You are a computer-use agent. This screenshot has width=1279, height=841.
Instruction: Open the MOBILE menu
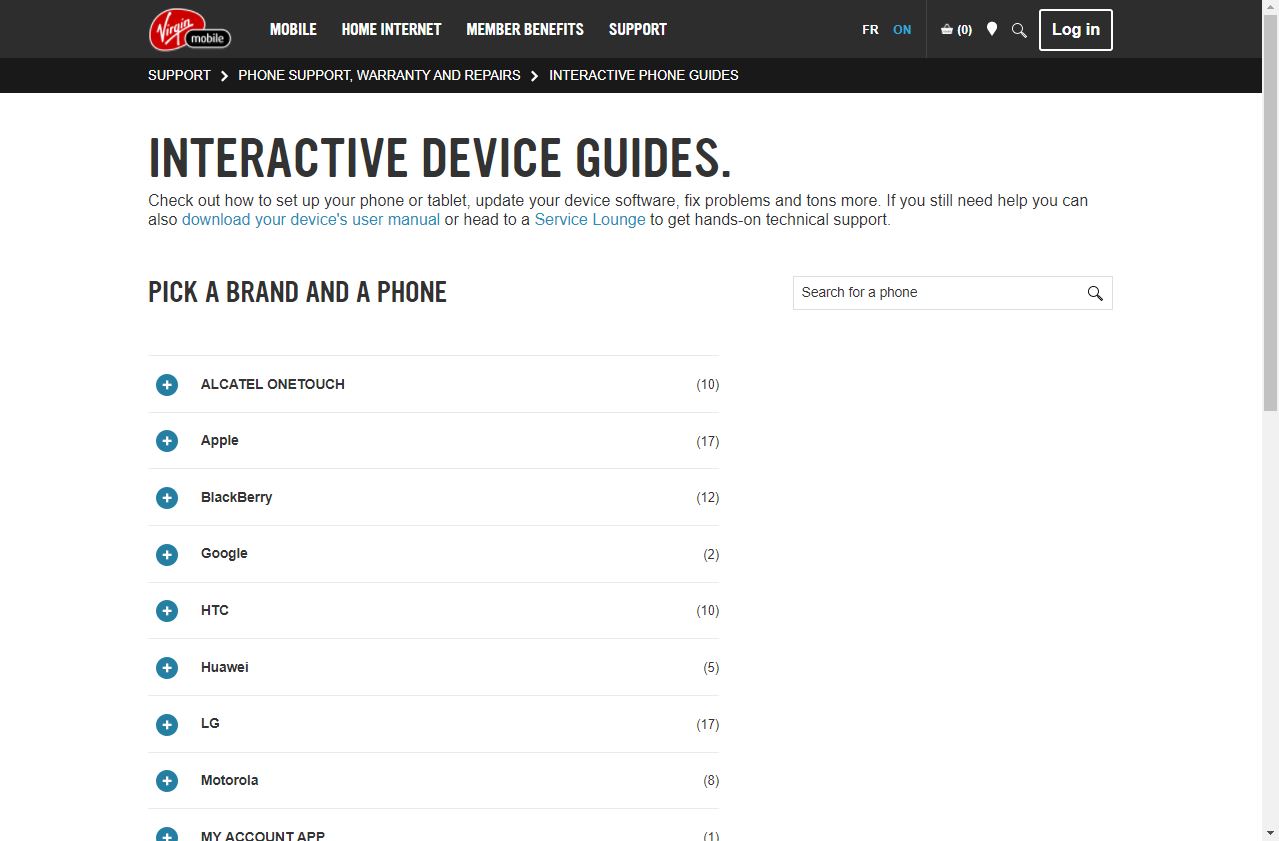(x=292, y=29)
